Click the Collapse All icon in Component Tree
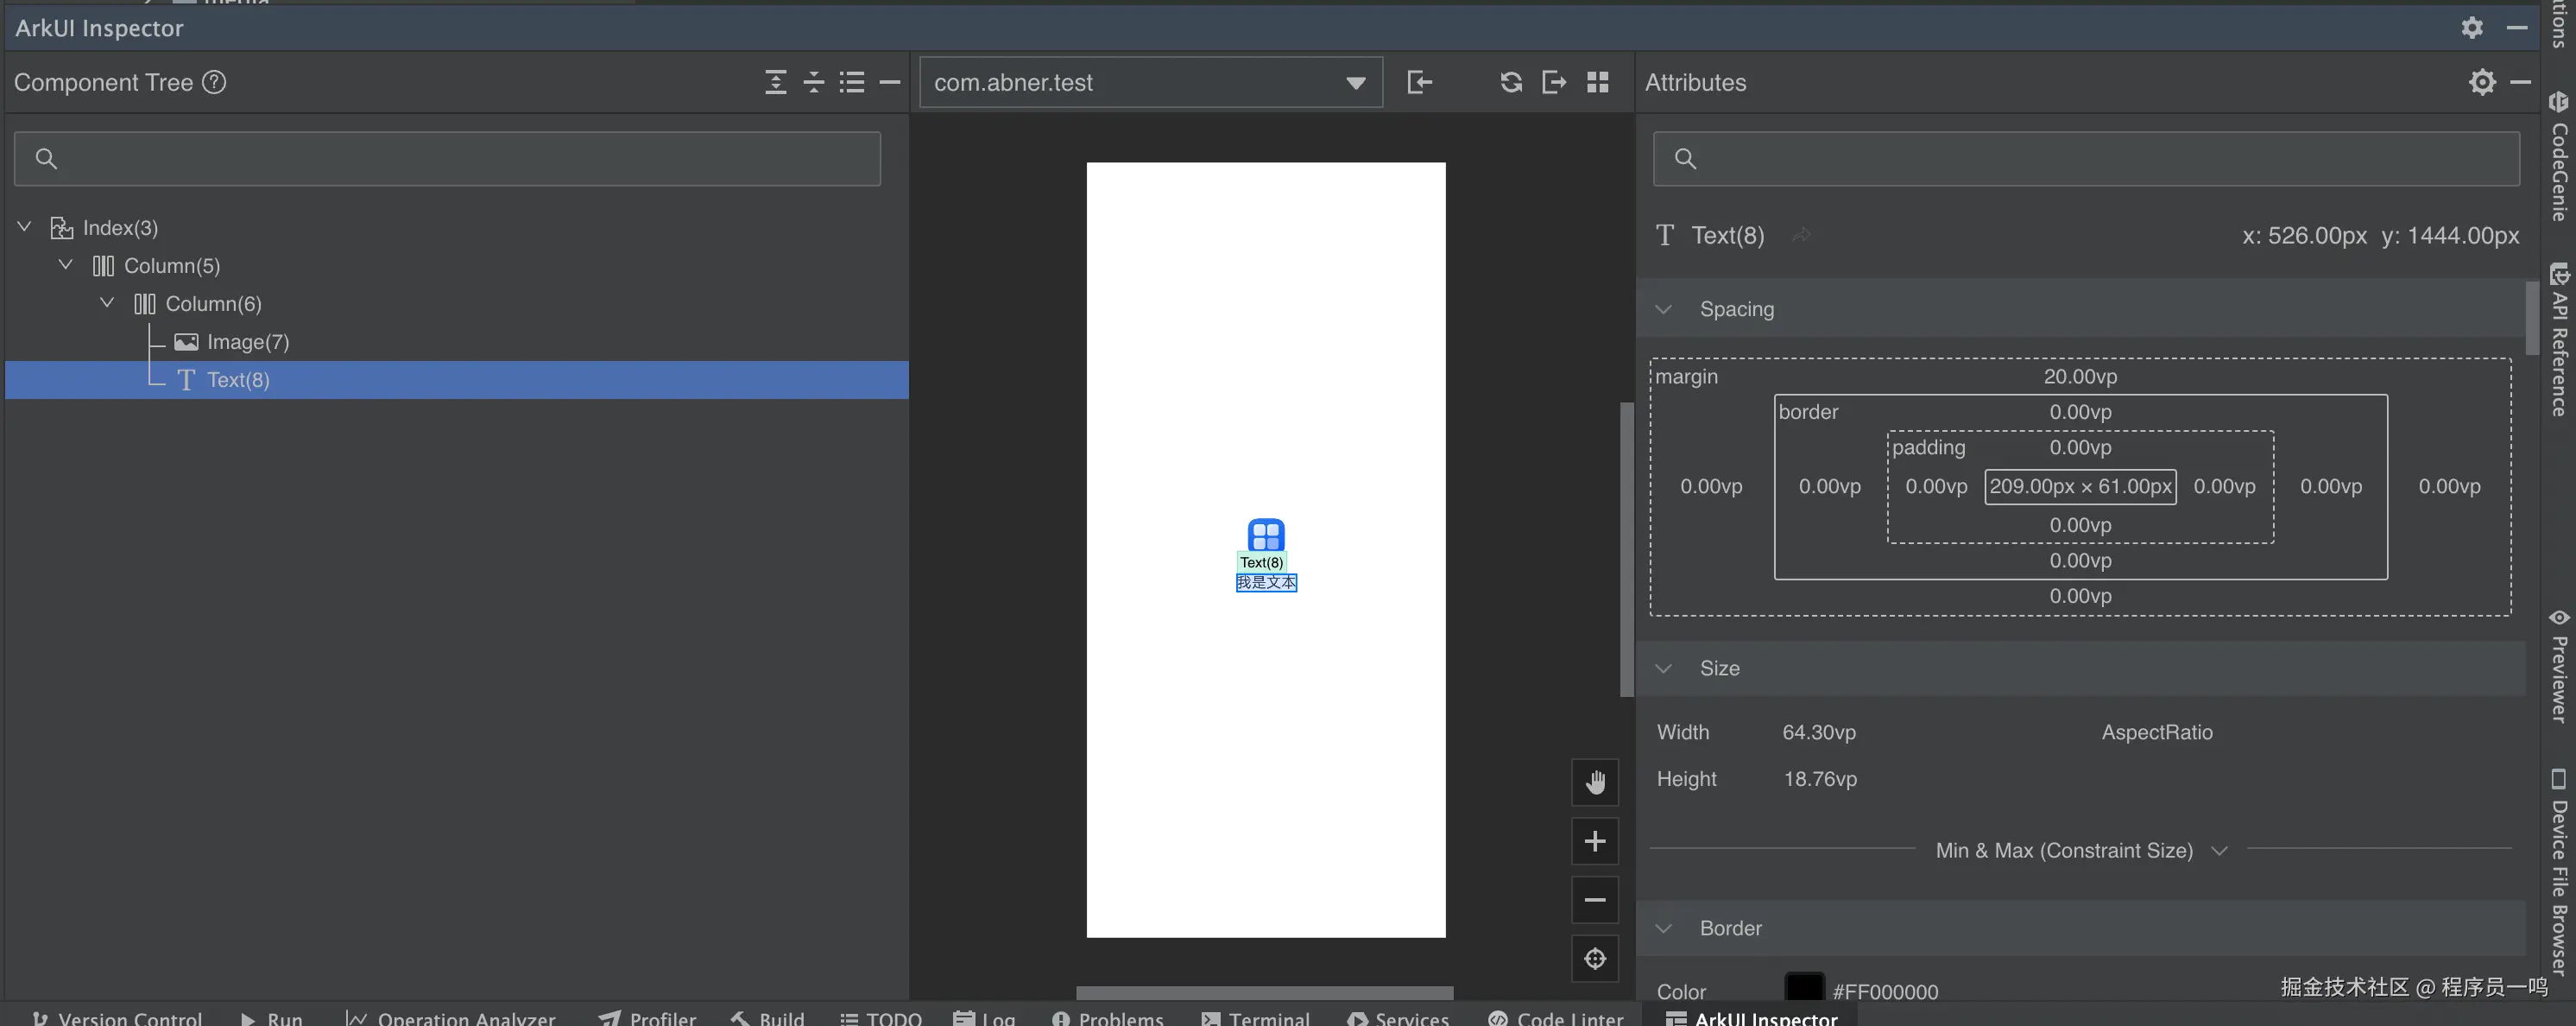This screenshot has width=2576, height=1026. coord(814,82)
